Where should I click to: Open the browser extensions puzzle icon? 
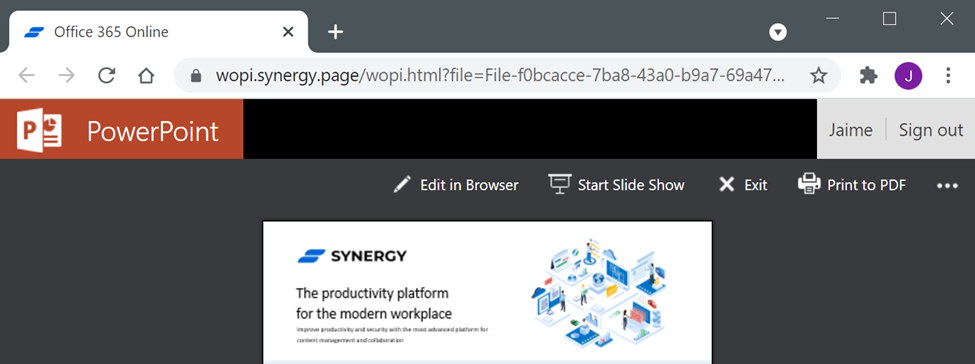coord(869,76)
